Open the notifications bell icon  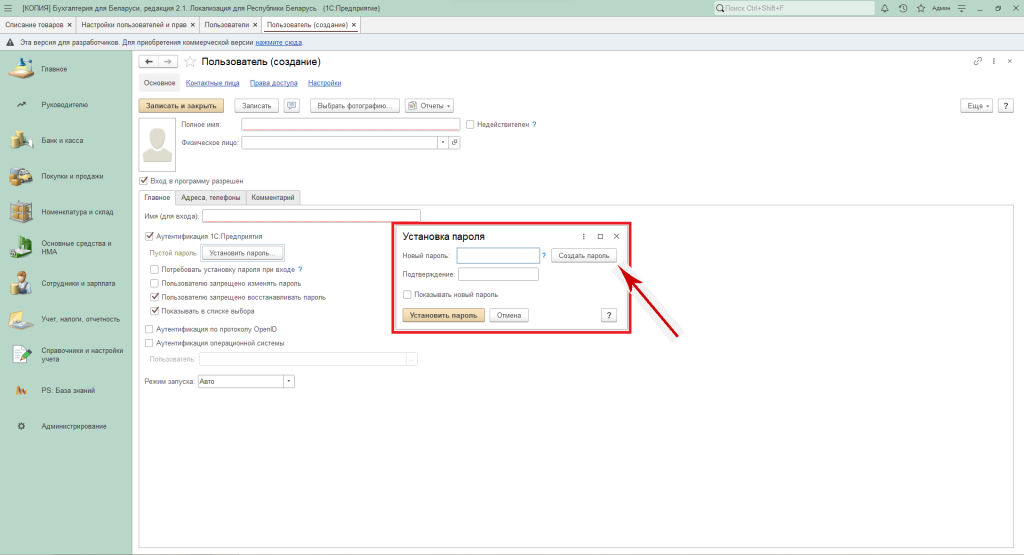tap(887, 8)
